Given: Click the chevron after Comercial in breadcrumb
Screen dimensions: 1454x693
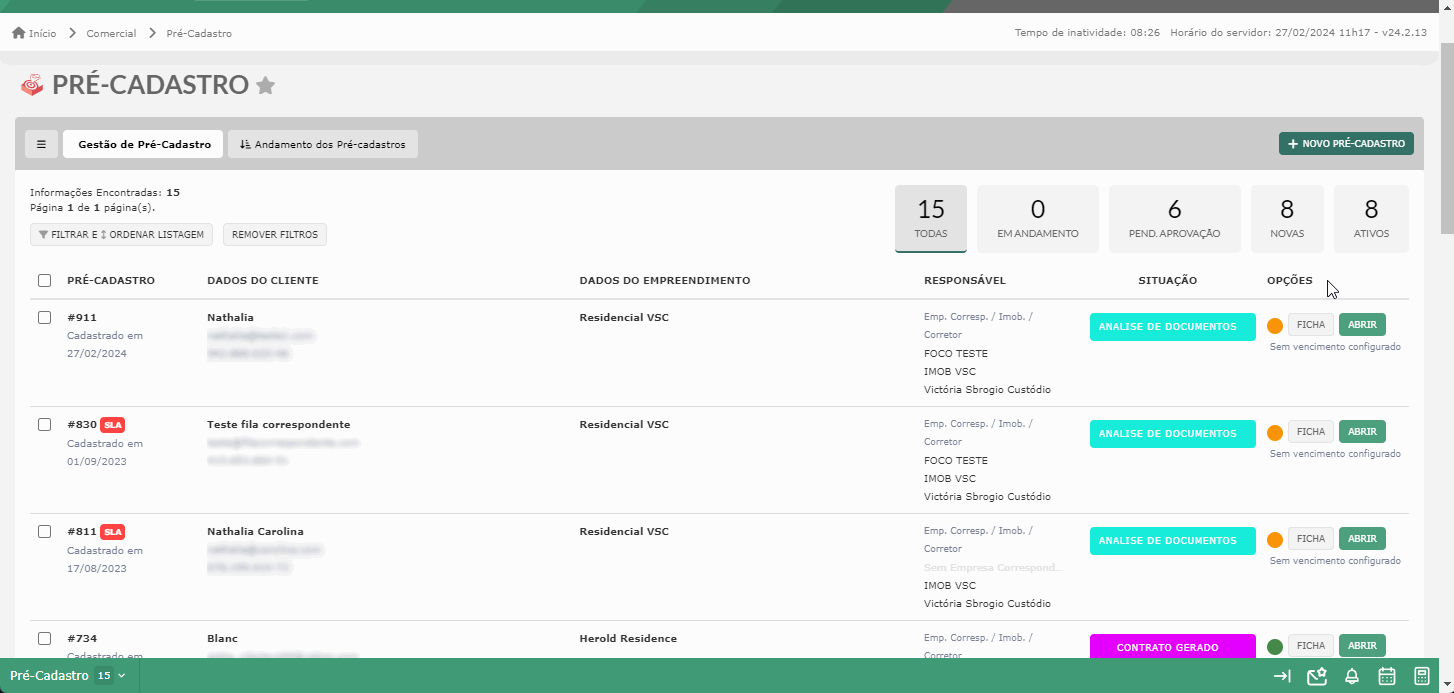Looking at the screenshot, I should click(152, 33).
